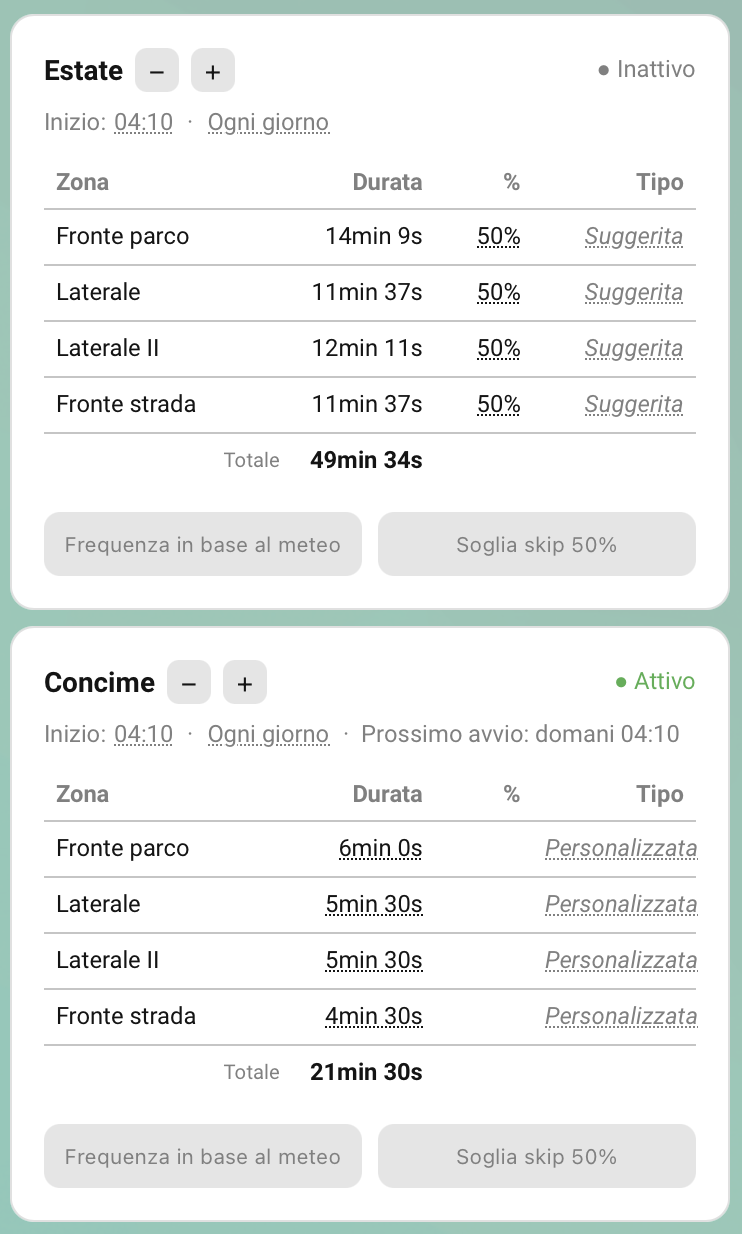This screenshot has width=742, height=1234.
Task: Edit the Estate start time 04:10
Action: [143, 123]
